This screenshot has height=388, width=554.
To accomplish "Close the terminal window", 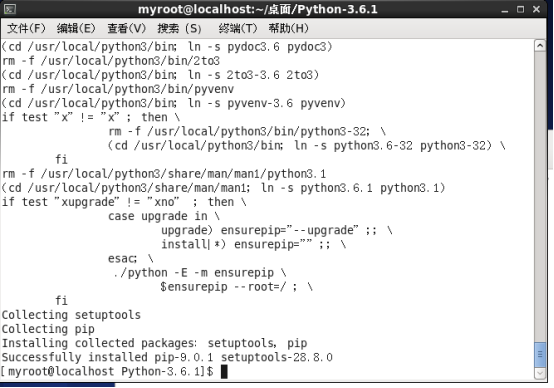I will [536, 10].
